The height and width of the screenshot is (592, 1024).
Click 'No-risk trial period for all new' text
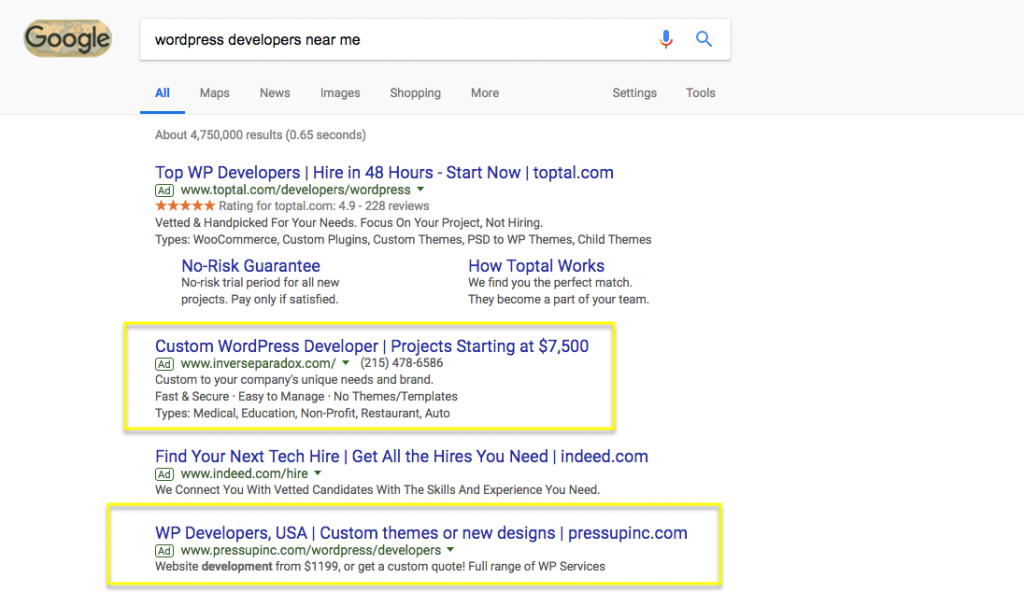point(260,283)
